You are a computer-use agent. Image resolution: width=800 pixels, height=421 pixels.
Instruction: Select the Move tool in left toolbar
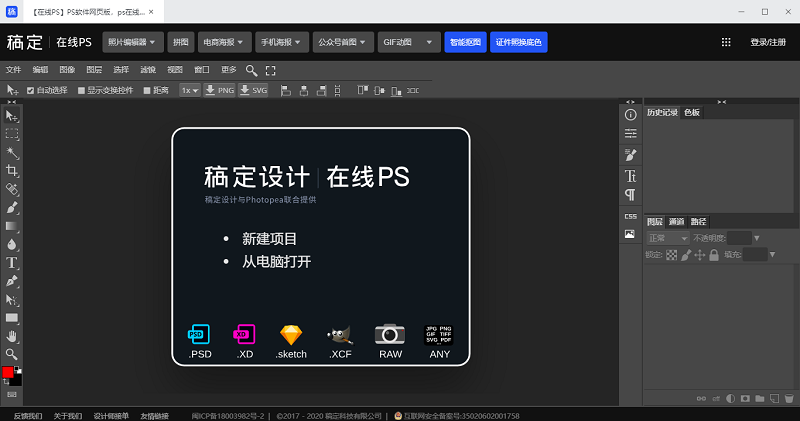click(12, 116)
